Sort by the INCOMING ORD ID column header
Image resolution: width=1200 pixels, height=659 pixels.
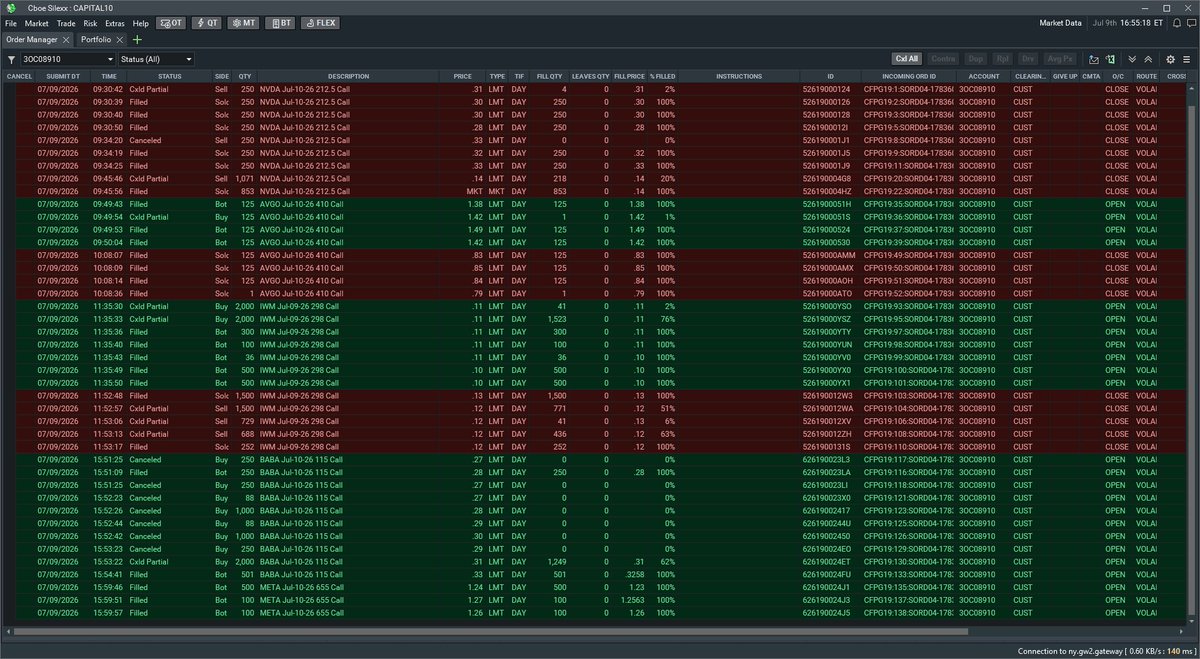click(909, 76)
